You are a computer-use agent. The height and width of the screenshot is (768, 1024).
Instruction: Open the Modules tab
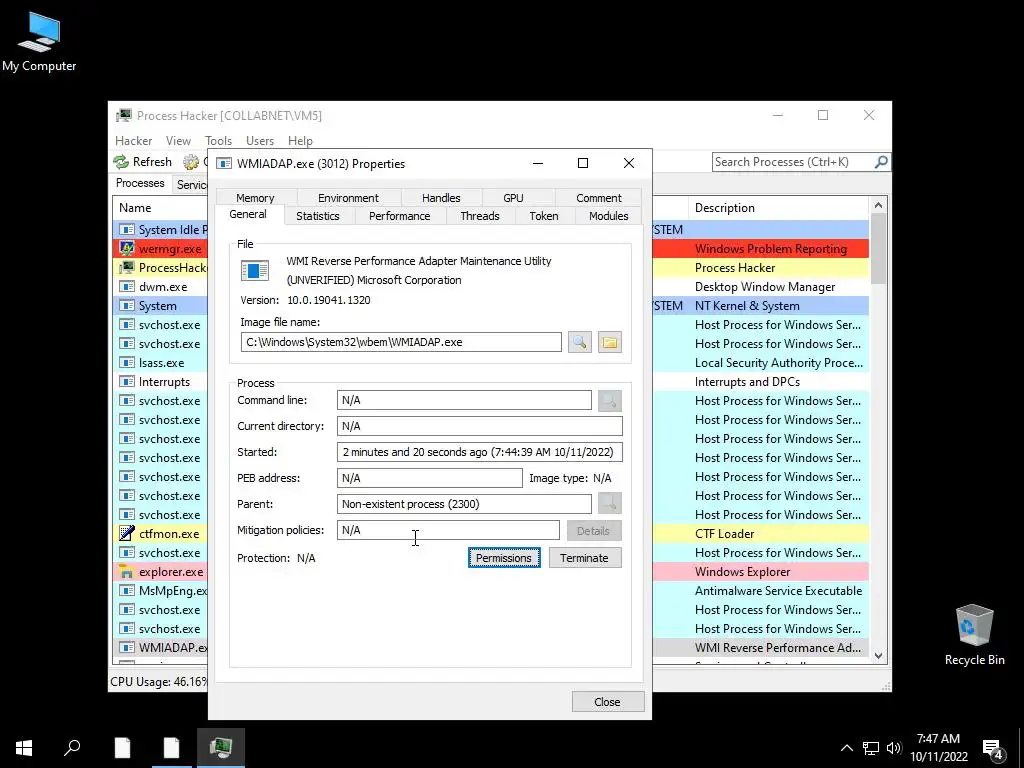click(609, 216)
